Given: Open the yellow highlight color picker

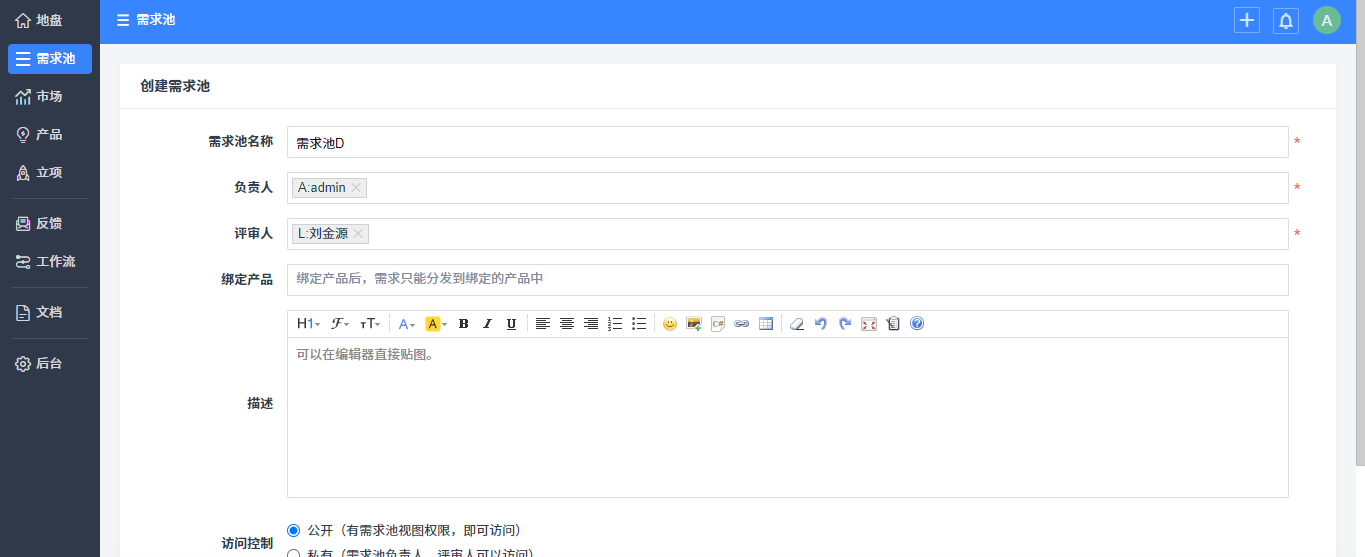Looking at the screenshot, I should pyautogui.click(x=435, y=324).
